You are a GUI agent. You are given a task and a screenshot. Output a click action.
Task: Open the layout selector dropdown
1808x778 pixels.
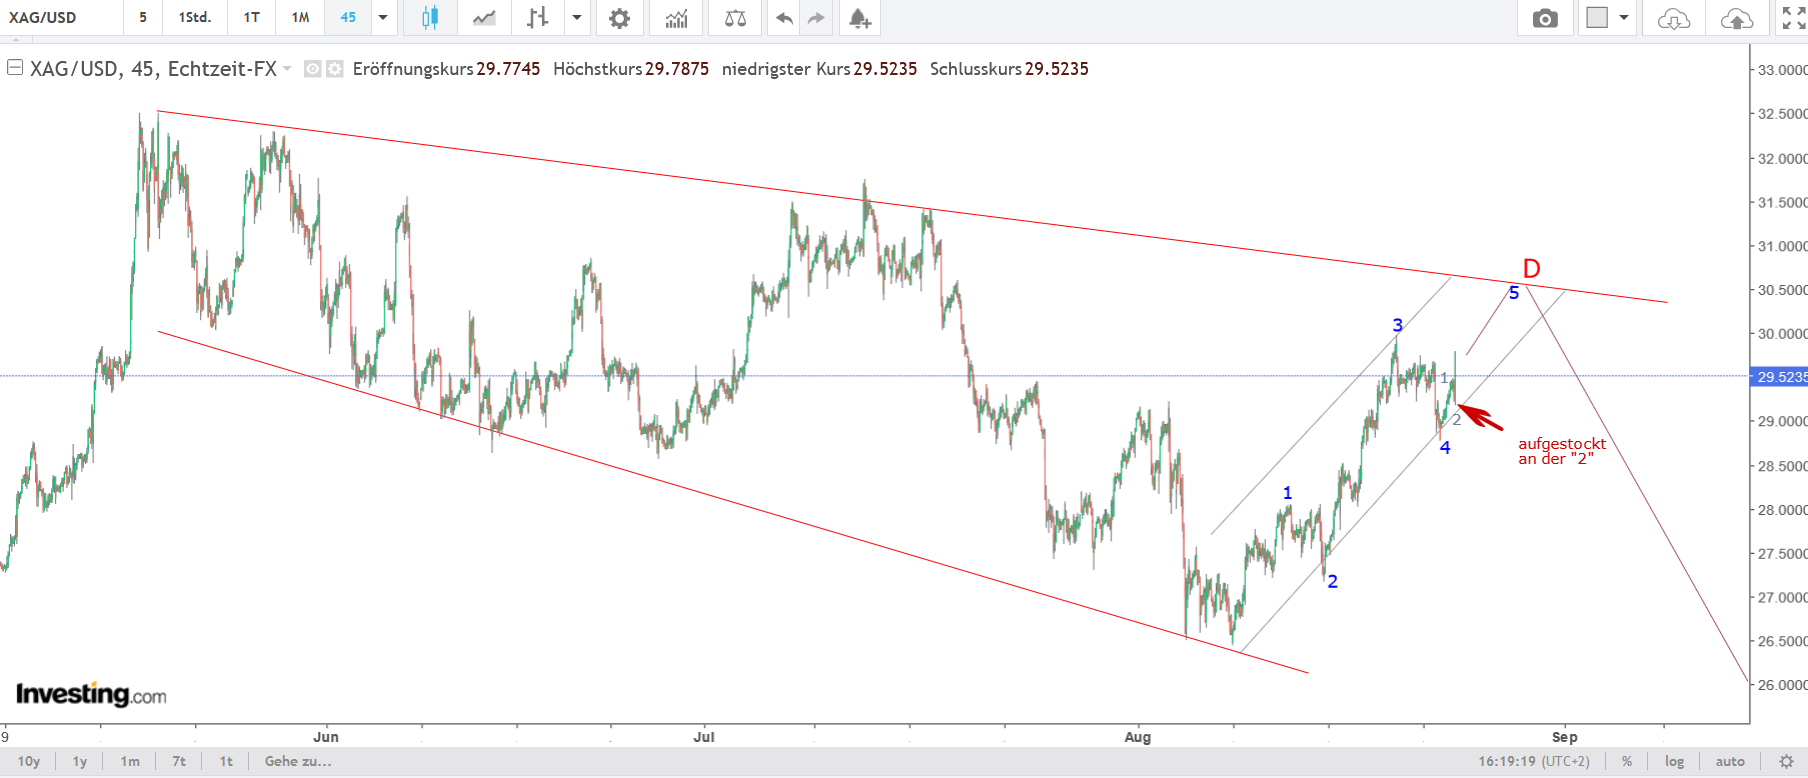[1624, 18]
